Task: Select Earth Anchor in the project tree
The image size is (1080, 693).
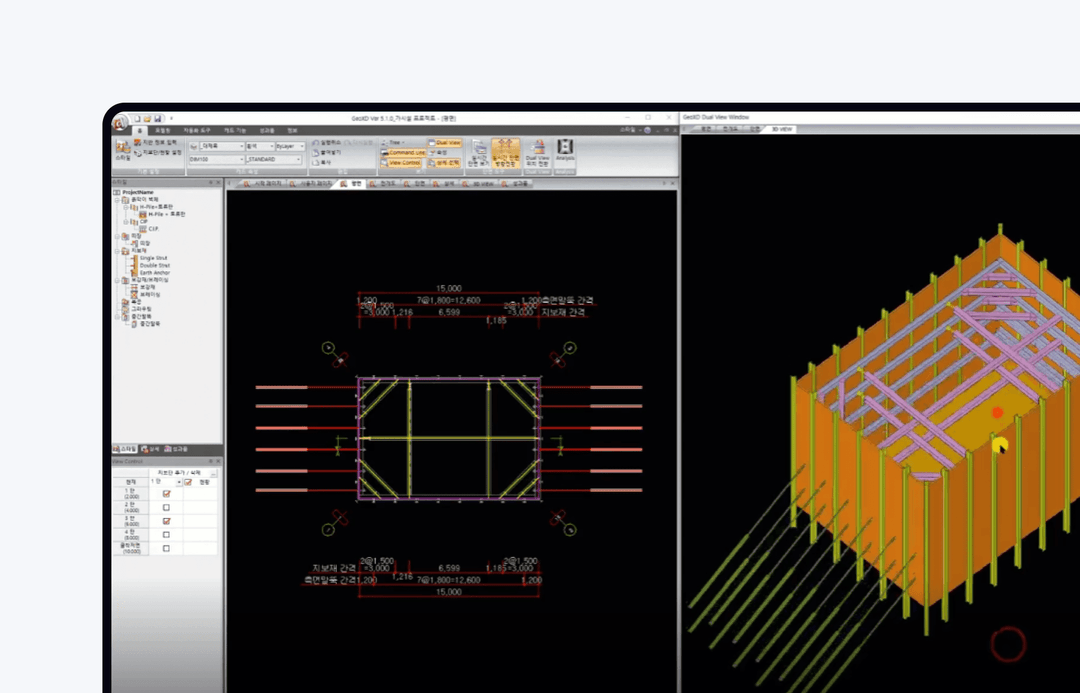Action: click(x=154, y=273)
